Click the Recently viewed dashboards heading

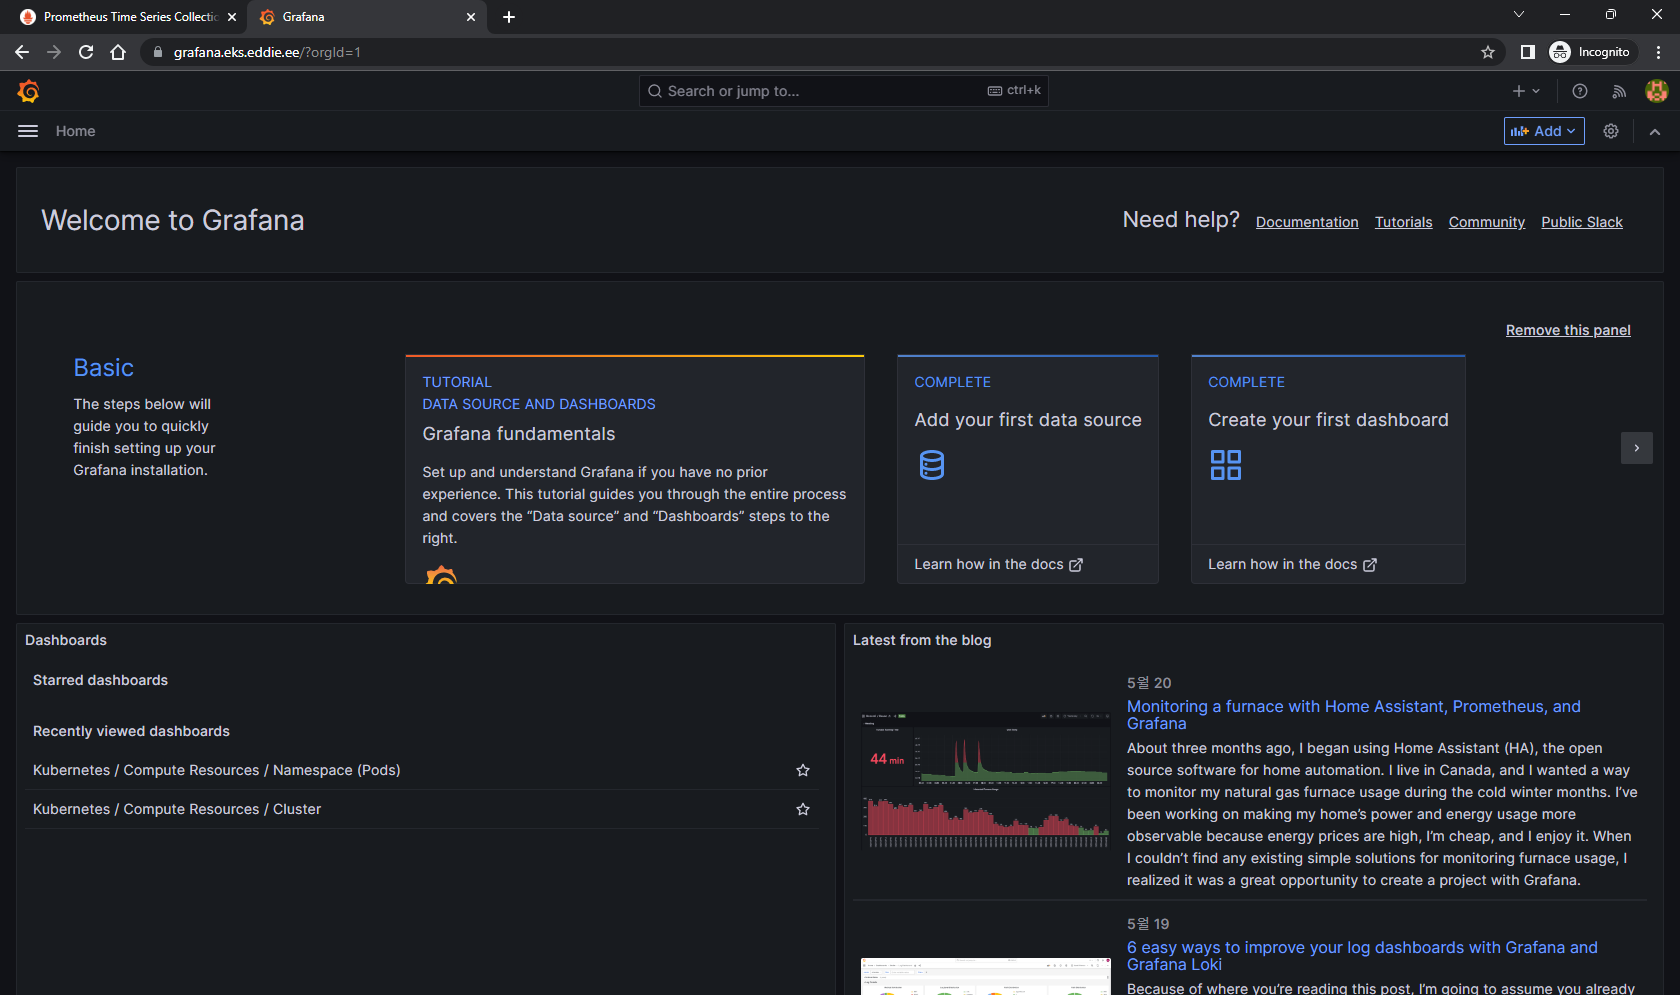(131, 731)
